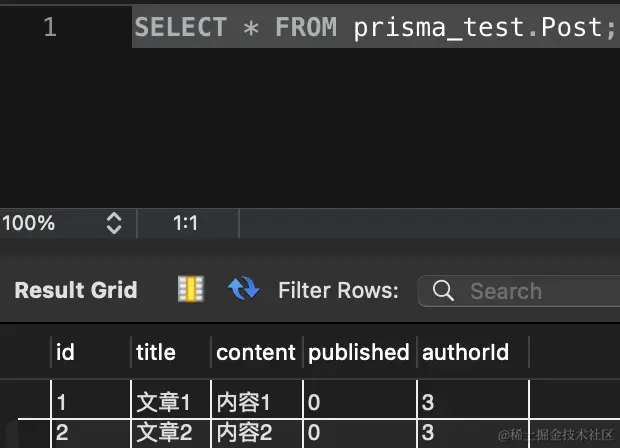
Task: Select cell containing 文章2
Action: click(x=171, y=433)
